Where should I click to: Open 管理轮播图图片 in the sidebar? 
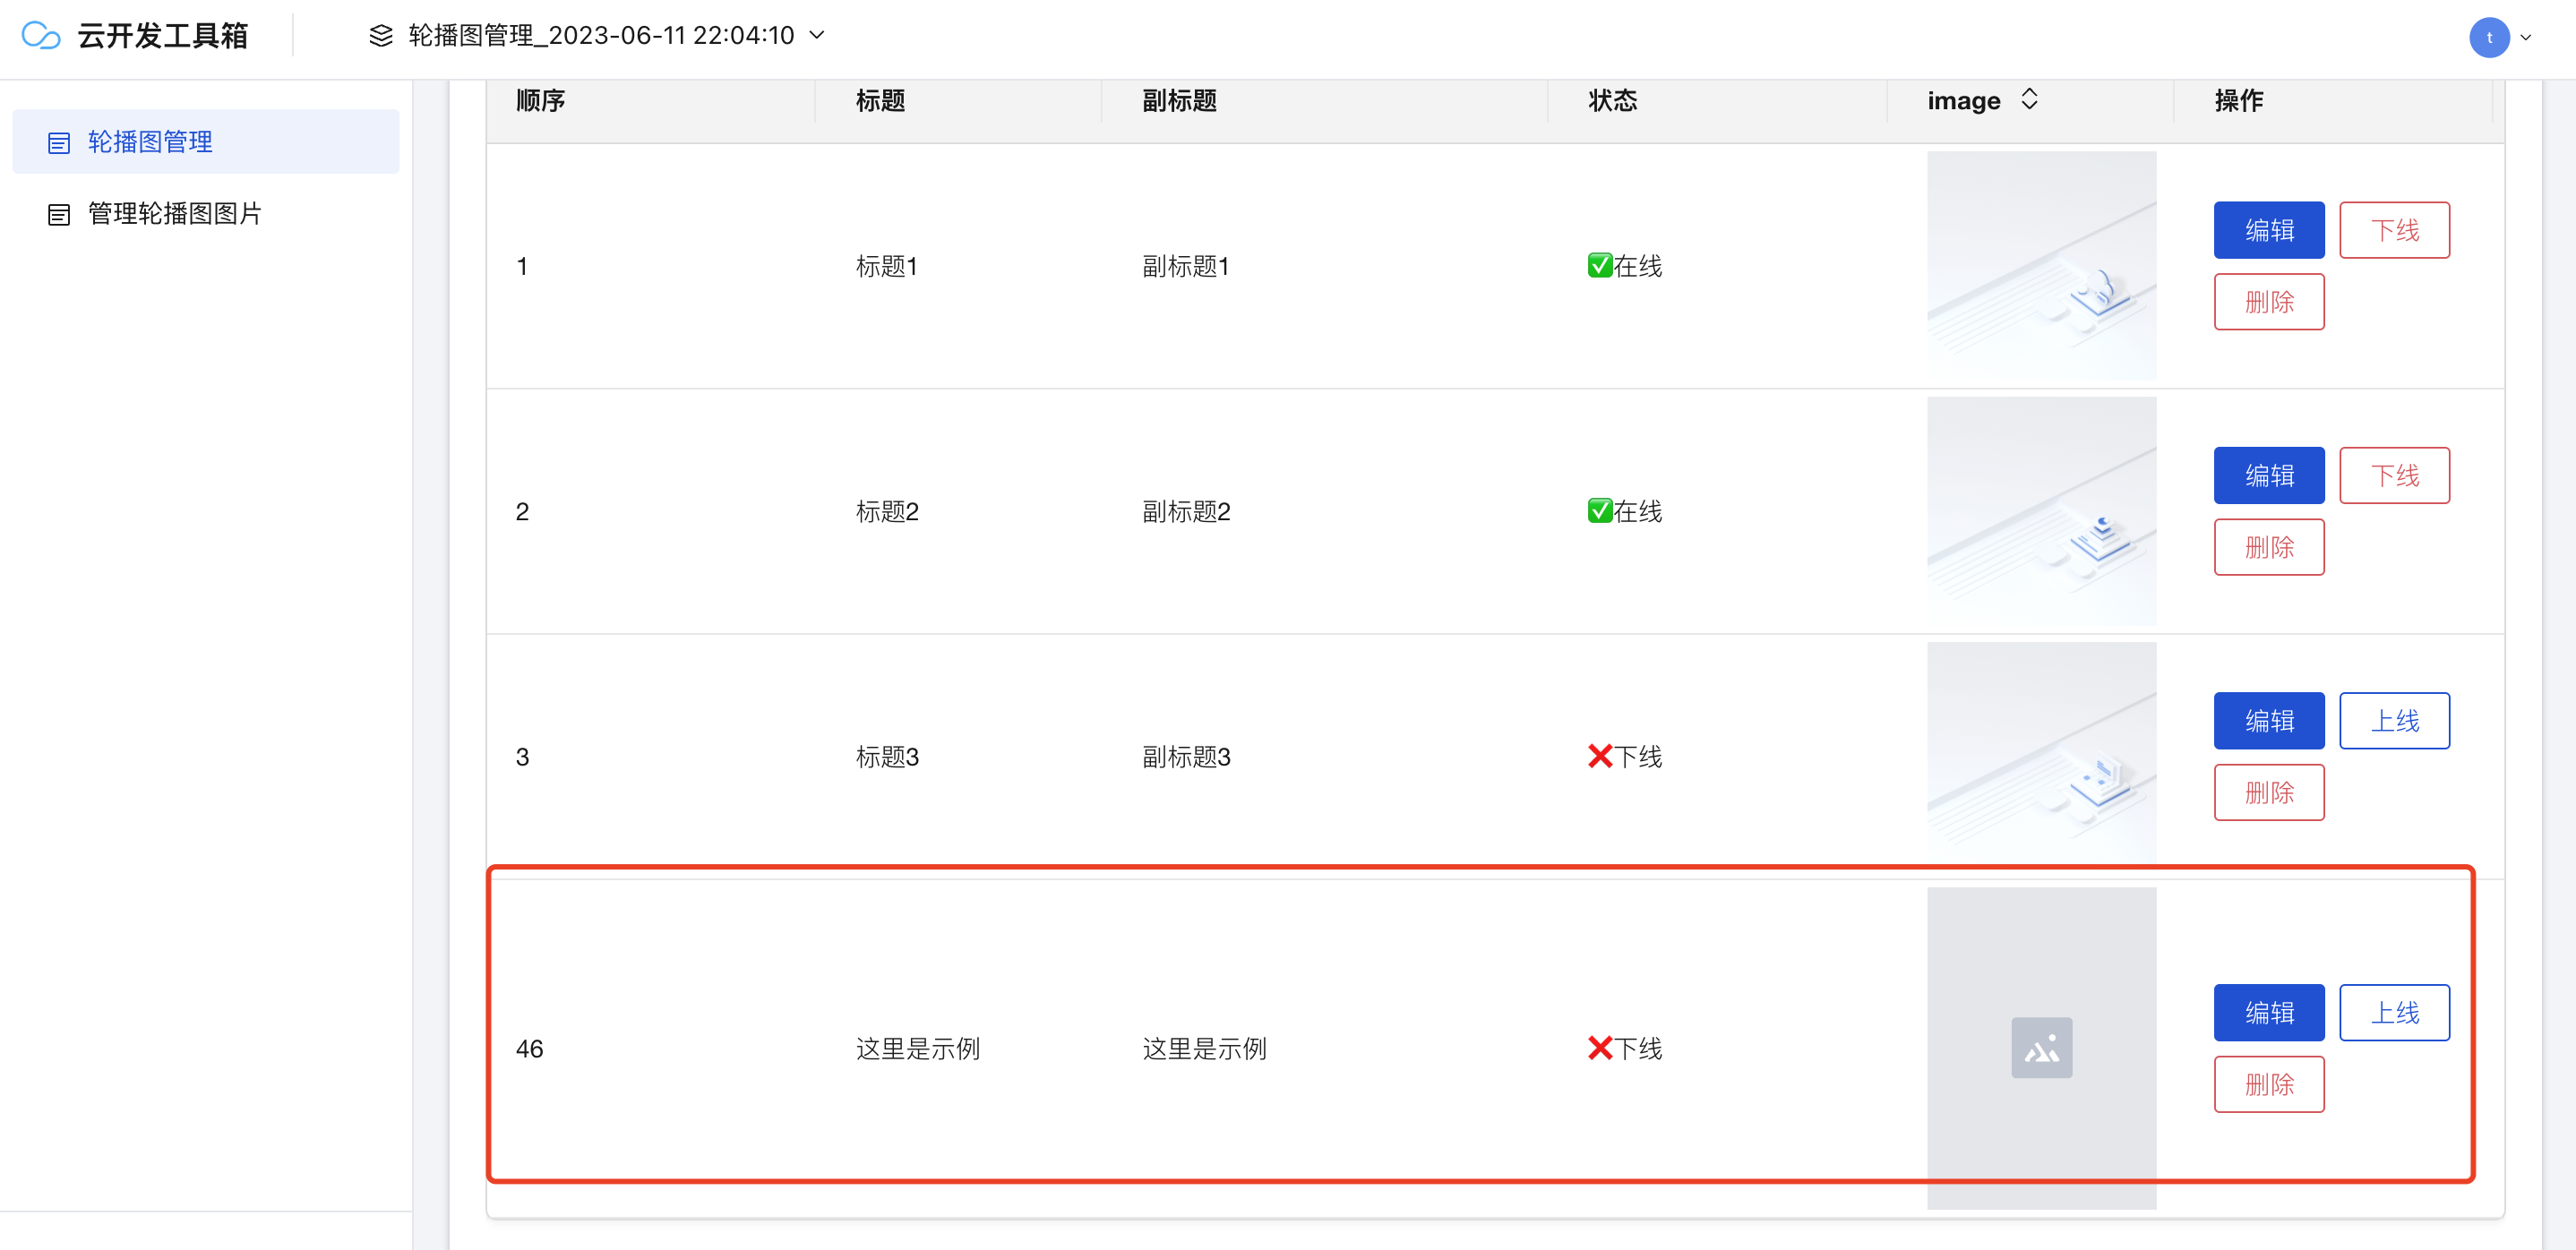point(174,213)
